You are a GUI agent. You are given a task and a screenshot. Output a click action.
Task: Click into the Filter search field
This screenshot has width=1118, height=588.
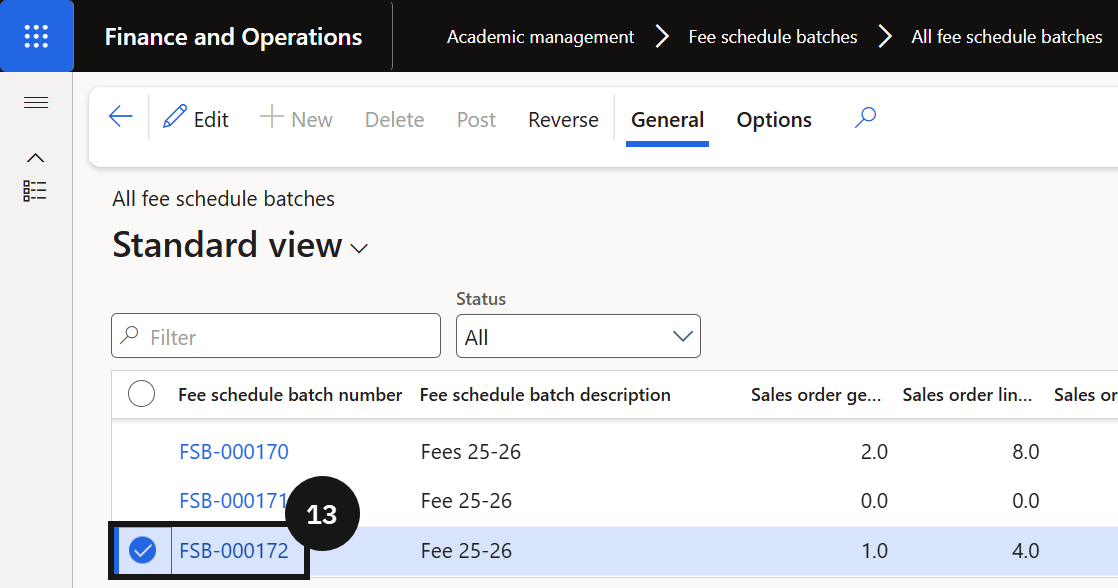tap(276, 336)
